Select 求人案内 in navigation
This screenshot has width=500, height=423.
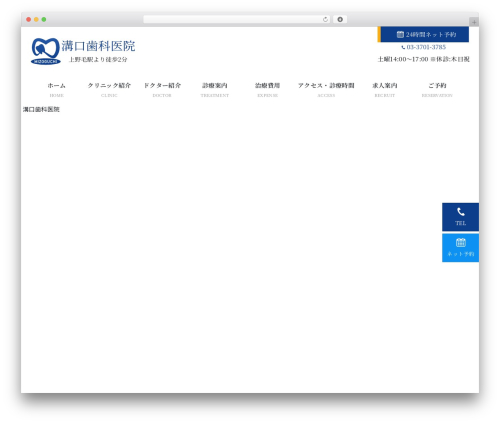[x=385, y=90]
